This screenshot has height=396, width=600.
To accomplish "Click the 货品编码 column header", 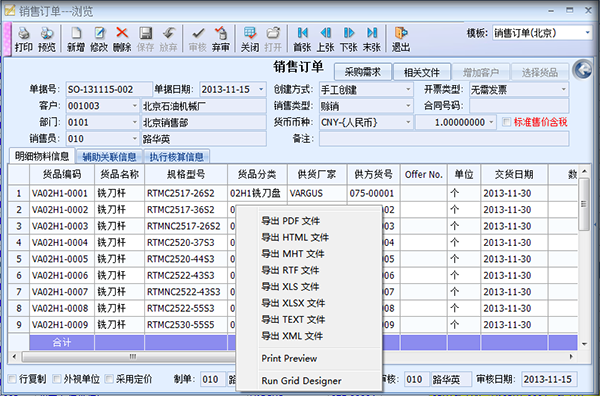I will pyautogui.click(x=62, y=175).
